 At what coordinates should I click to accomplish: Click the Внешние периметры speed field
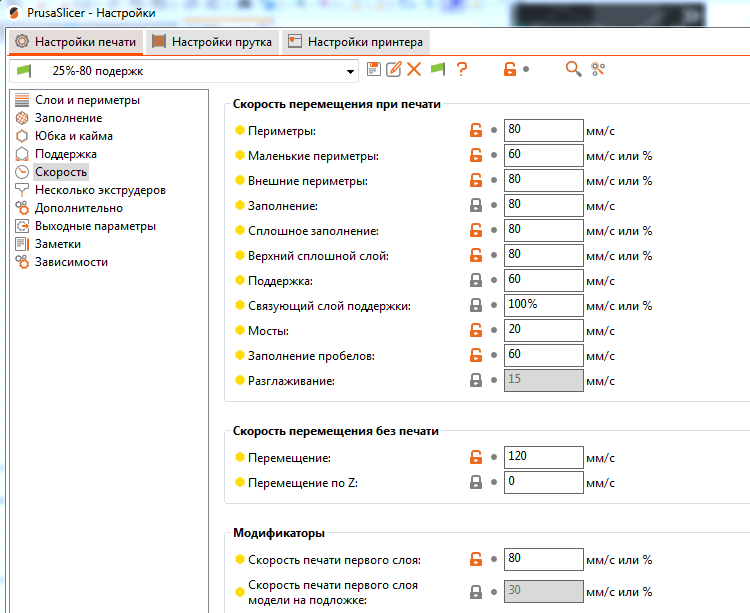tap(543, 180)
